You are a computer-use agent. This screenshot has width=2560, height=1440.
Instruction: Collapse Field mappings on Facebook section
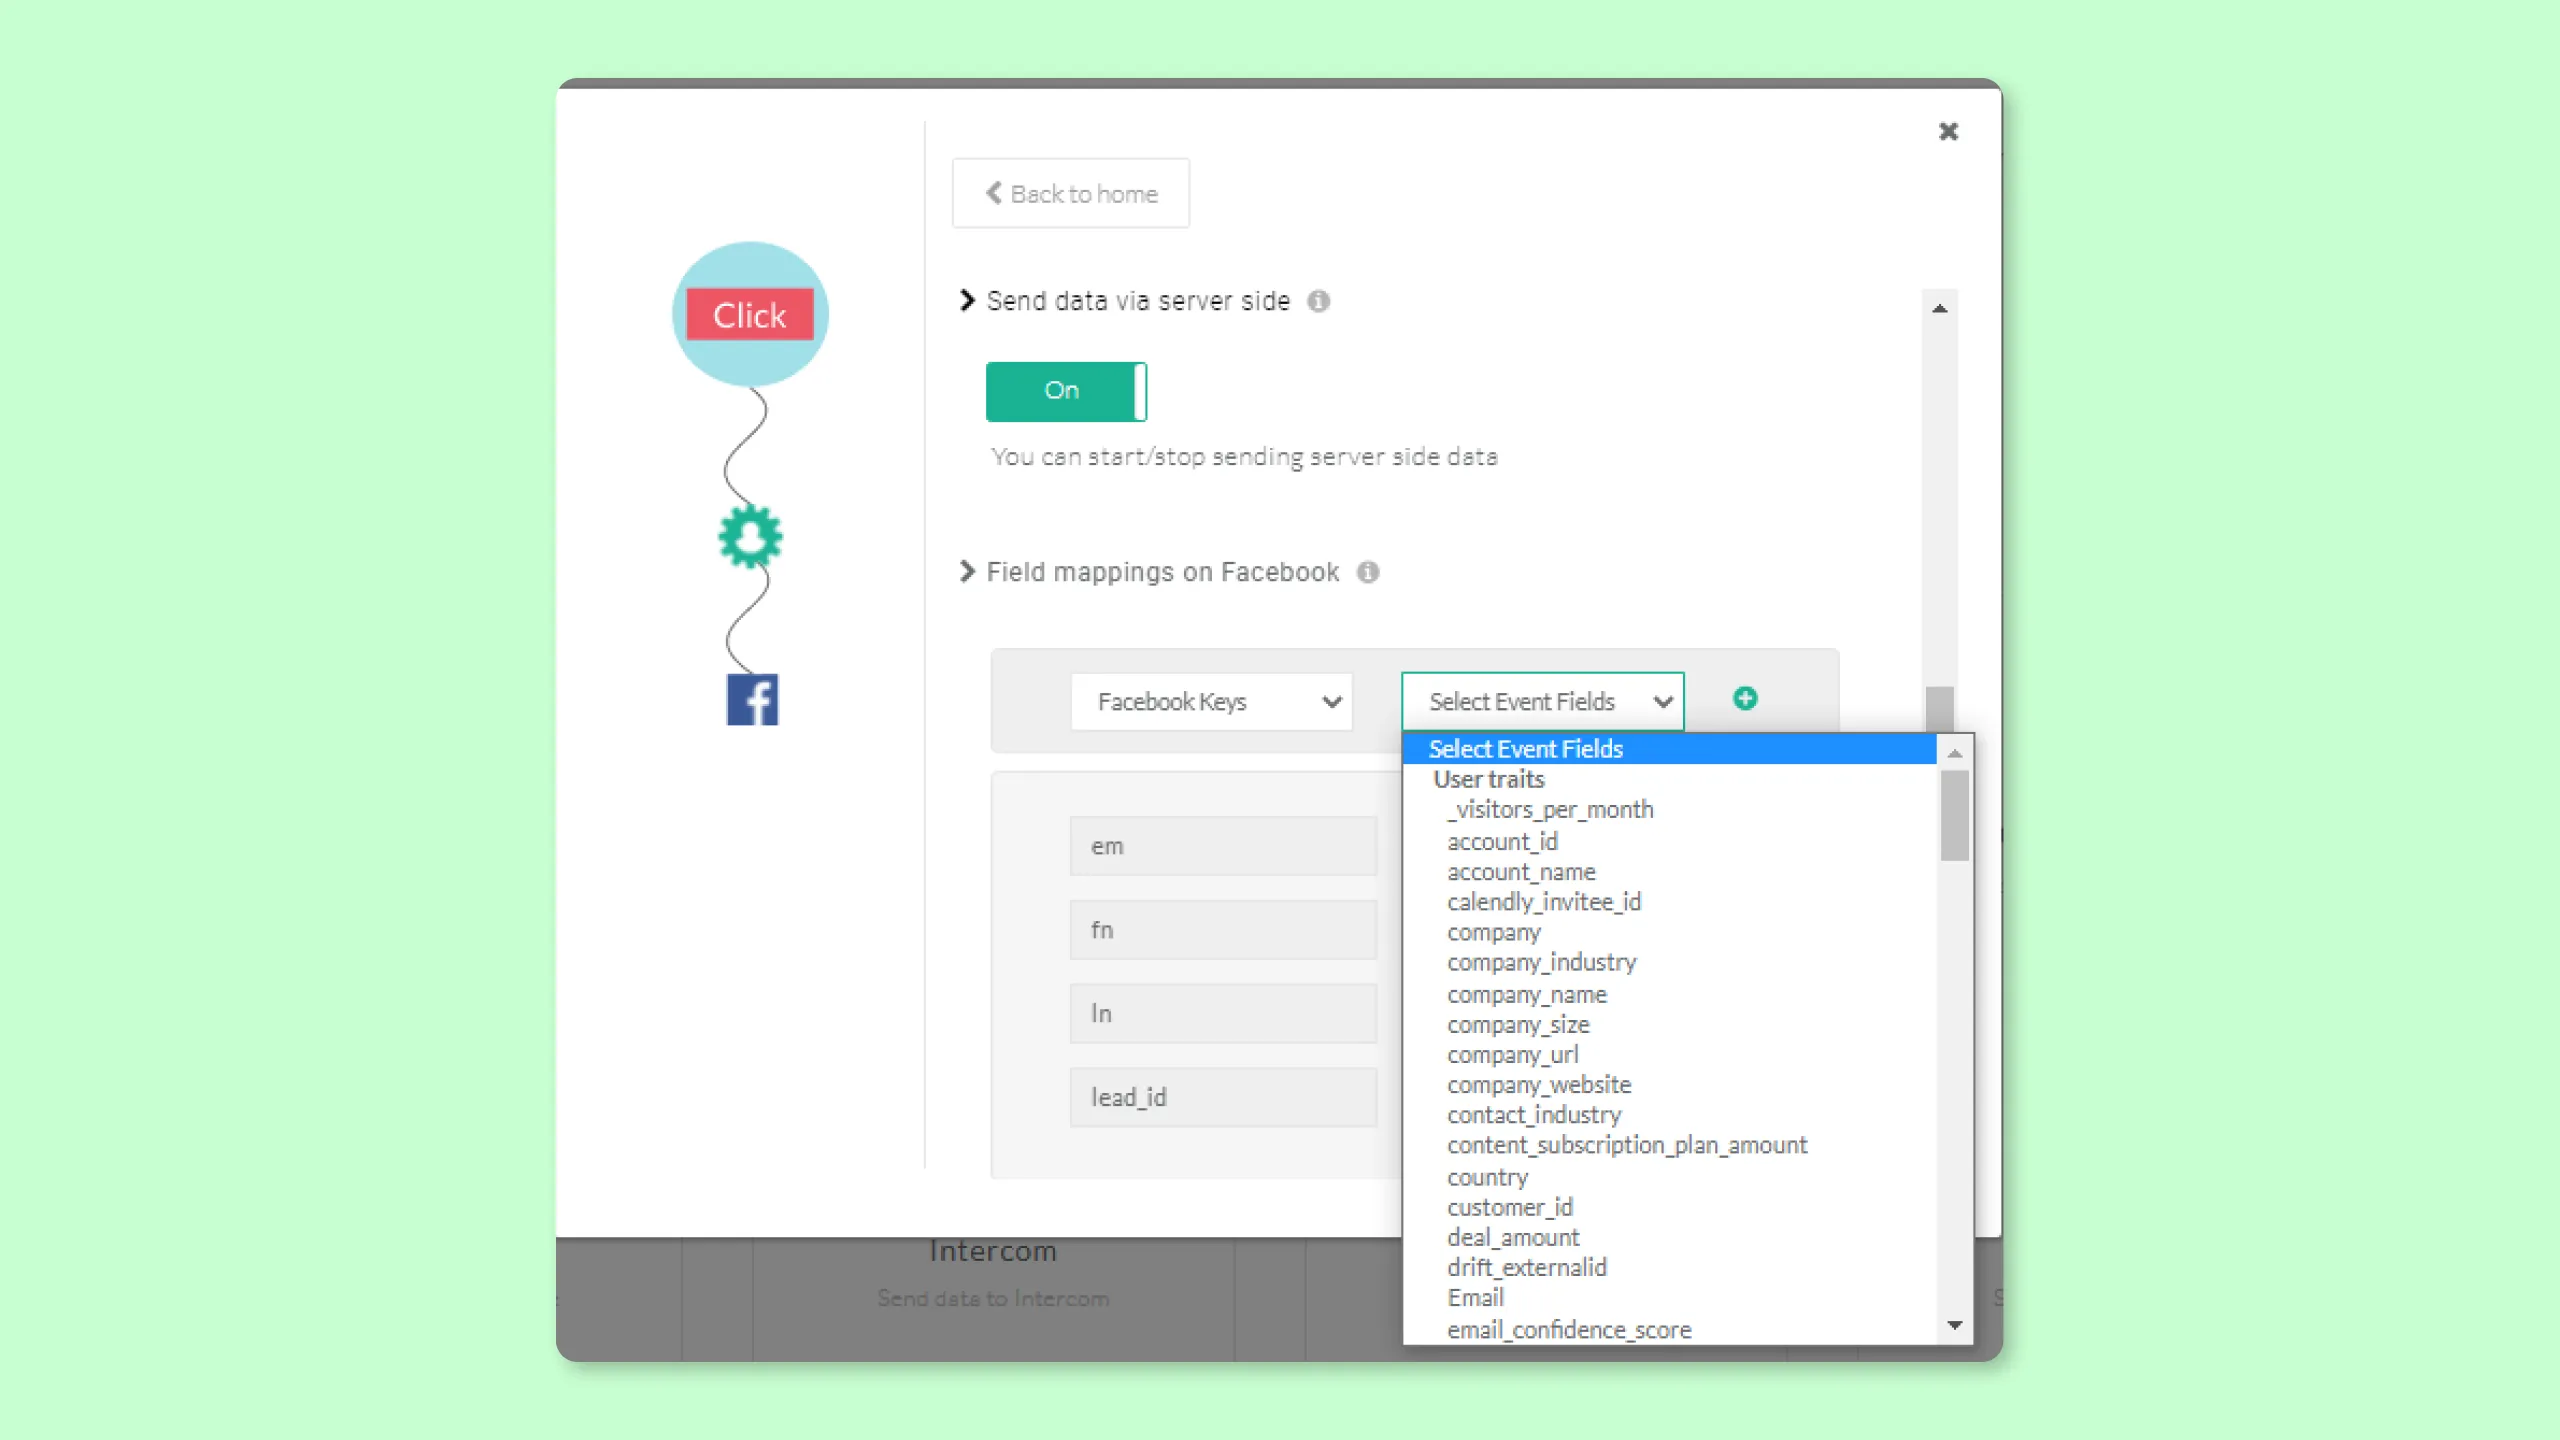coord(967,572)
